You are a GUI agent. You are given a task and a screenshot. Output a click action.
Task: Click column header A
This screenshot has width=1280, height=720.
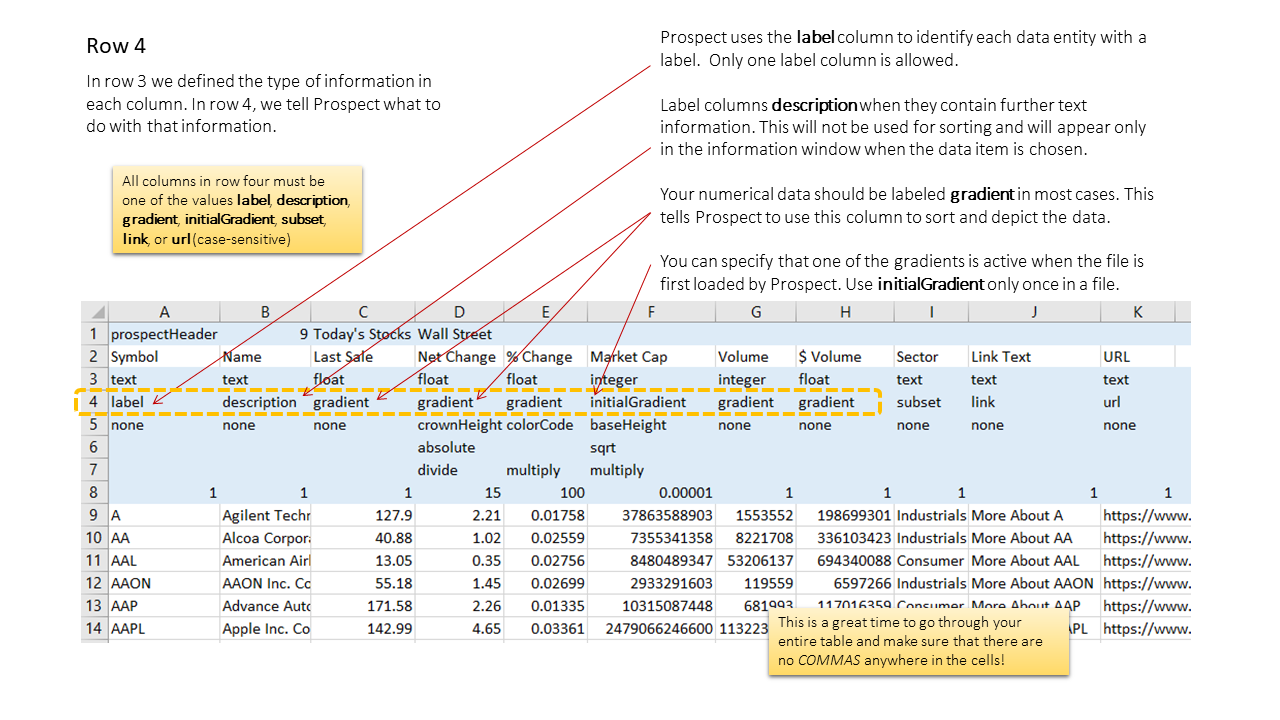[x=164, y=312]
